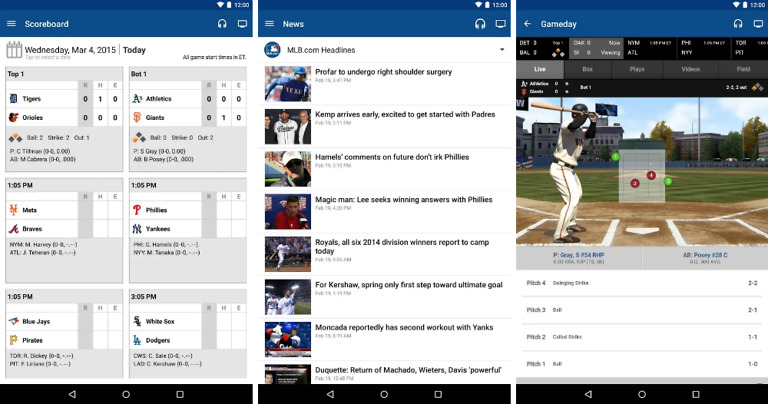
Task: Open the Field tab in Gameday
Action: click(x=743, y=69)
